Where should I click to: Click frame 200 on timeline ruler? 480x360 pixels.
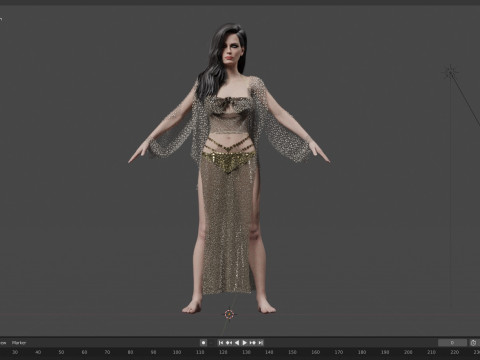408,352
